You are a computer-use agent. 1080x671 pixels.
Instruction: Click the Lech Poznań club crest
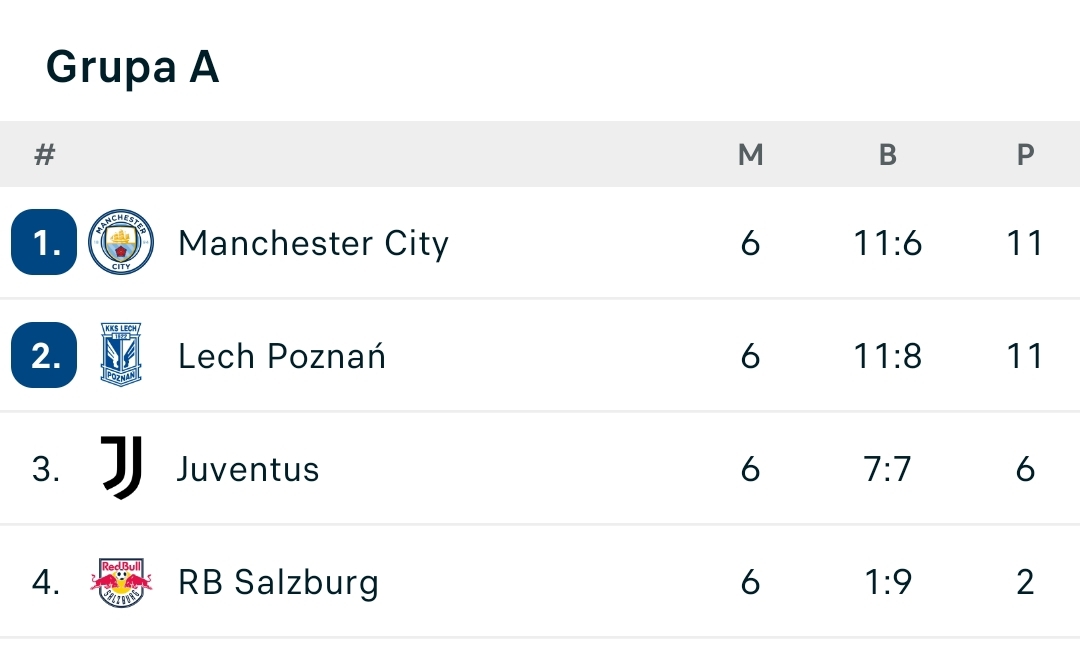tap(121, 355)
